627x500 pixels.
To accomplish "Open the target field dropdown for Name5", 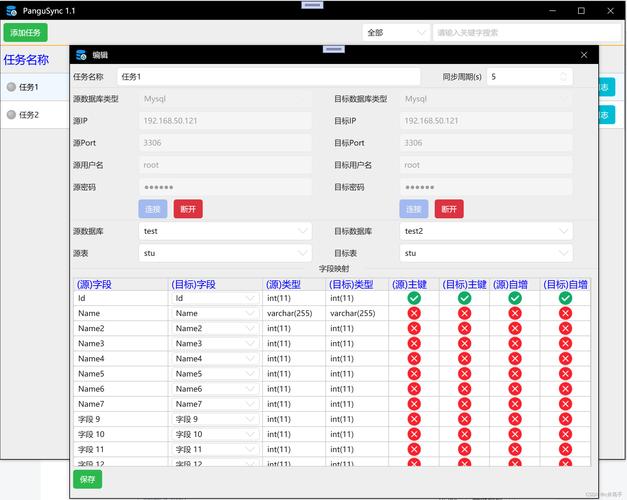I will coord(215,374).
